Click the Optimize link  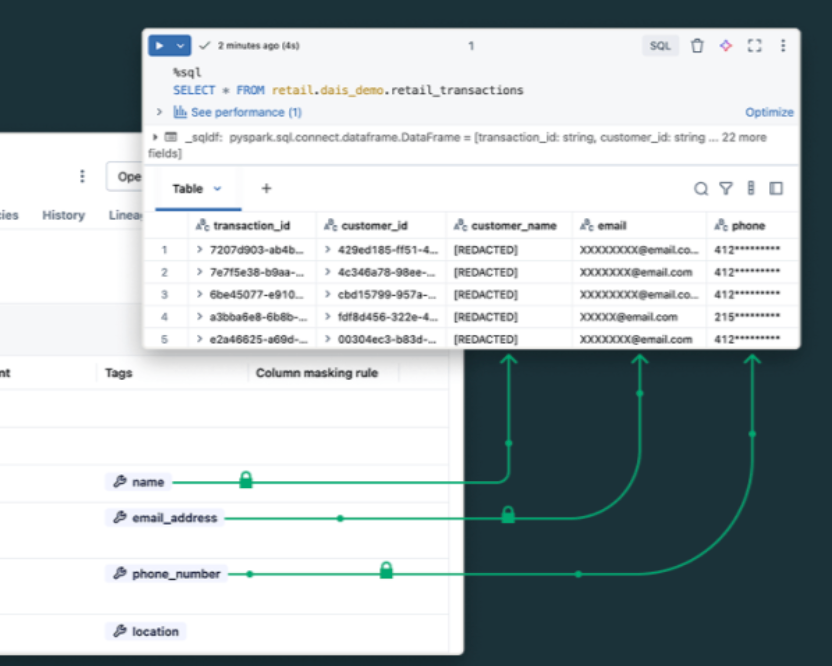[x=769, y=112]
